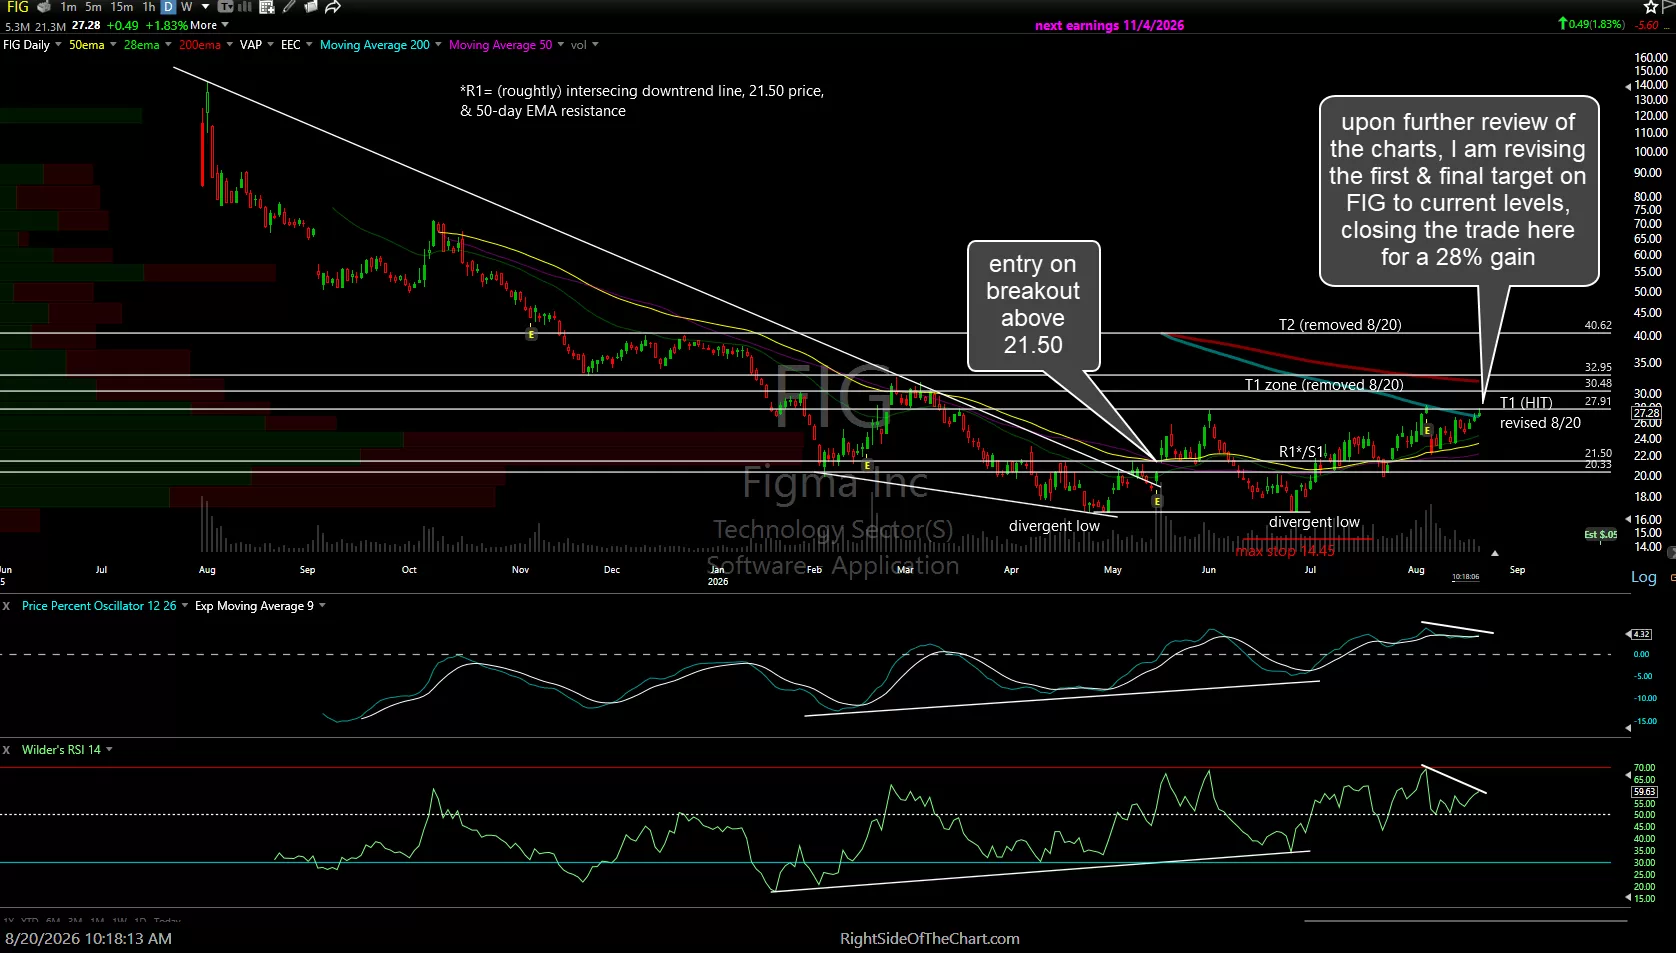The height and width of the screenshot is (953, 1676).
Task: Select the pencil drawing tool
Action: 289,7
